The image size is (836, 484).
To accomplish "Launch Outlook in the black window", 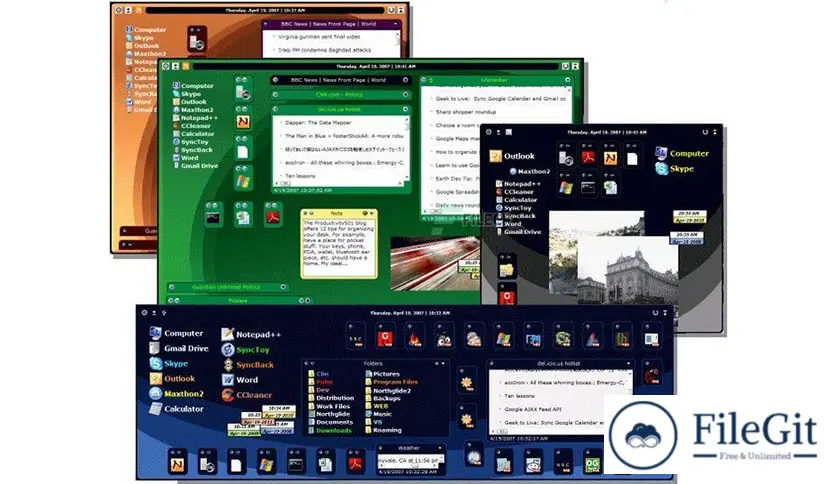I will click(512, 156).
